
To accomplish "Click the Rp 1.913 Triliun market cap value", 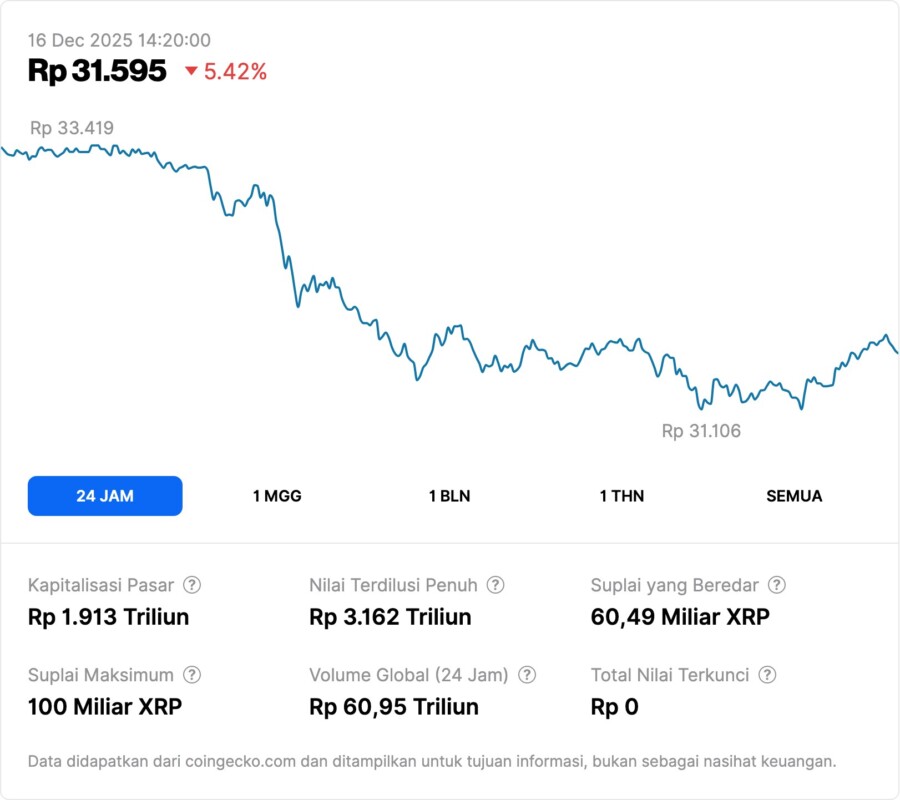I will [108, 617].
